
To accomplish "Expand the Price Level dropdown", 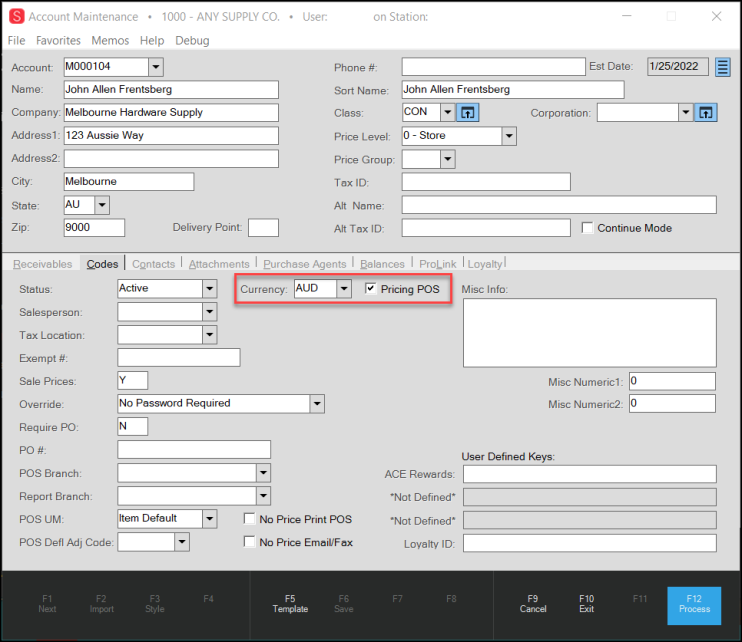I will click(x=509, y=136).
